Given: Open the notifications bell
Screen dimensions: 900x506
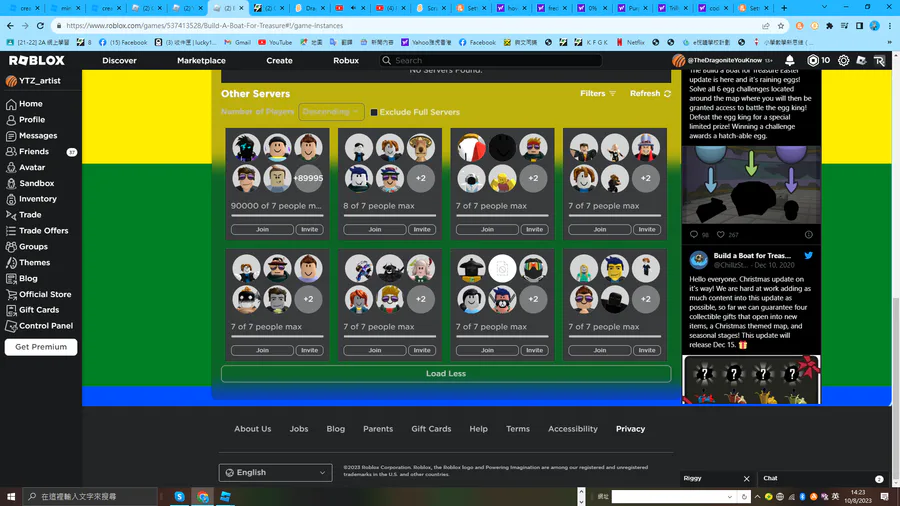Looking at the screenshot, I should [790, 60].
